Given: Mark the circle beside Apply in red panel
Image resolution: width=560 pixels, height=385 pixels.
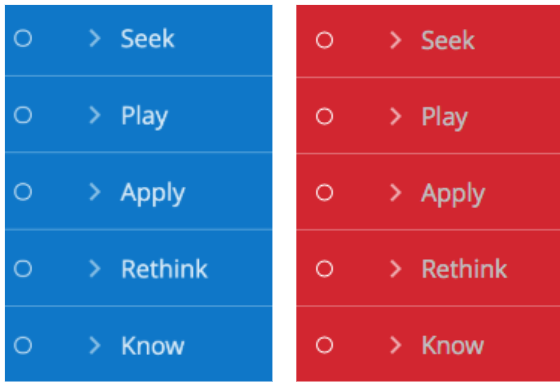Looking at the screenshot, I should click(x=325, y=192).
